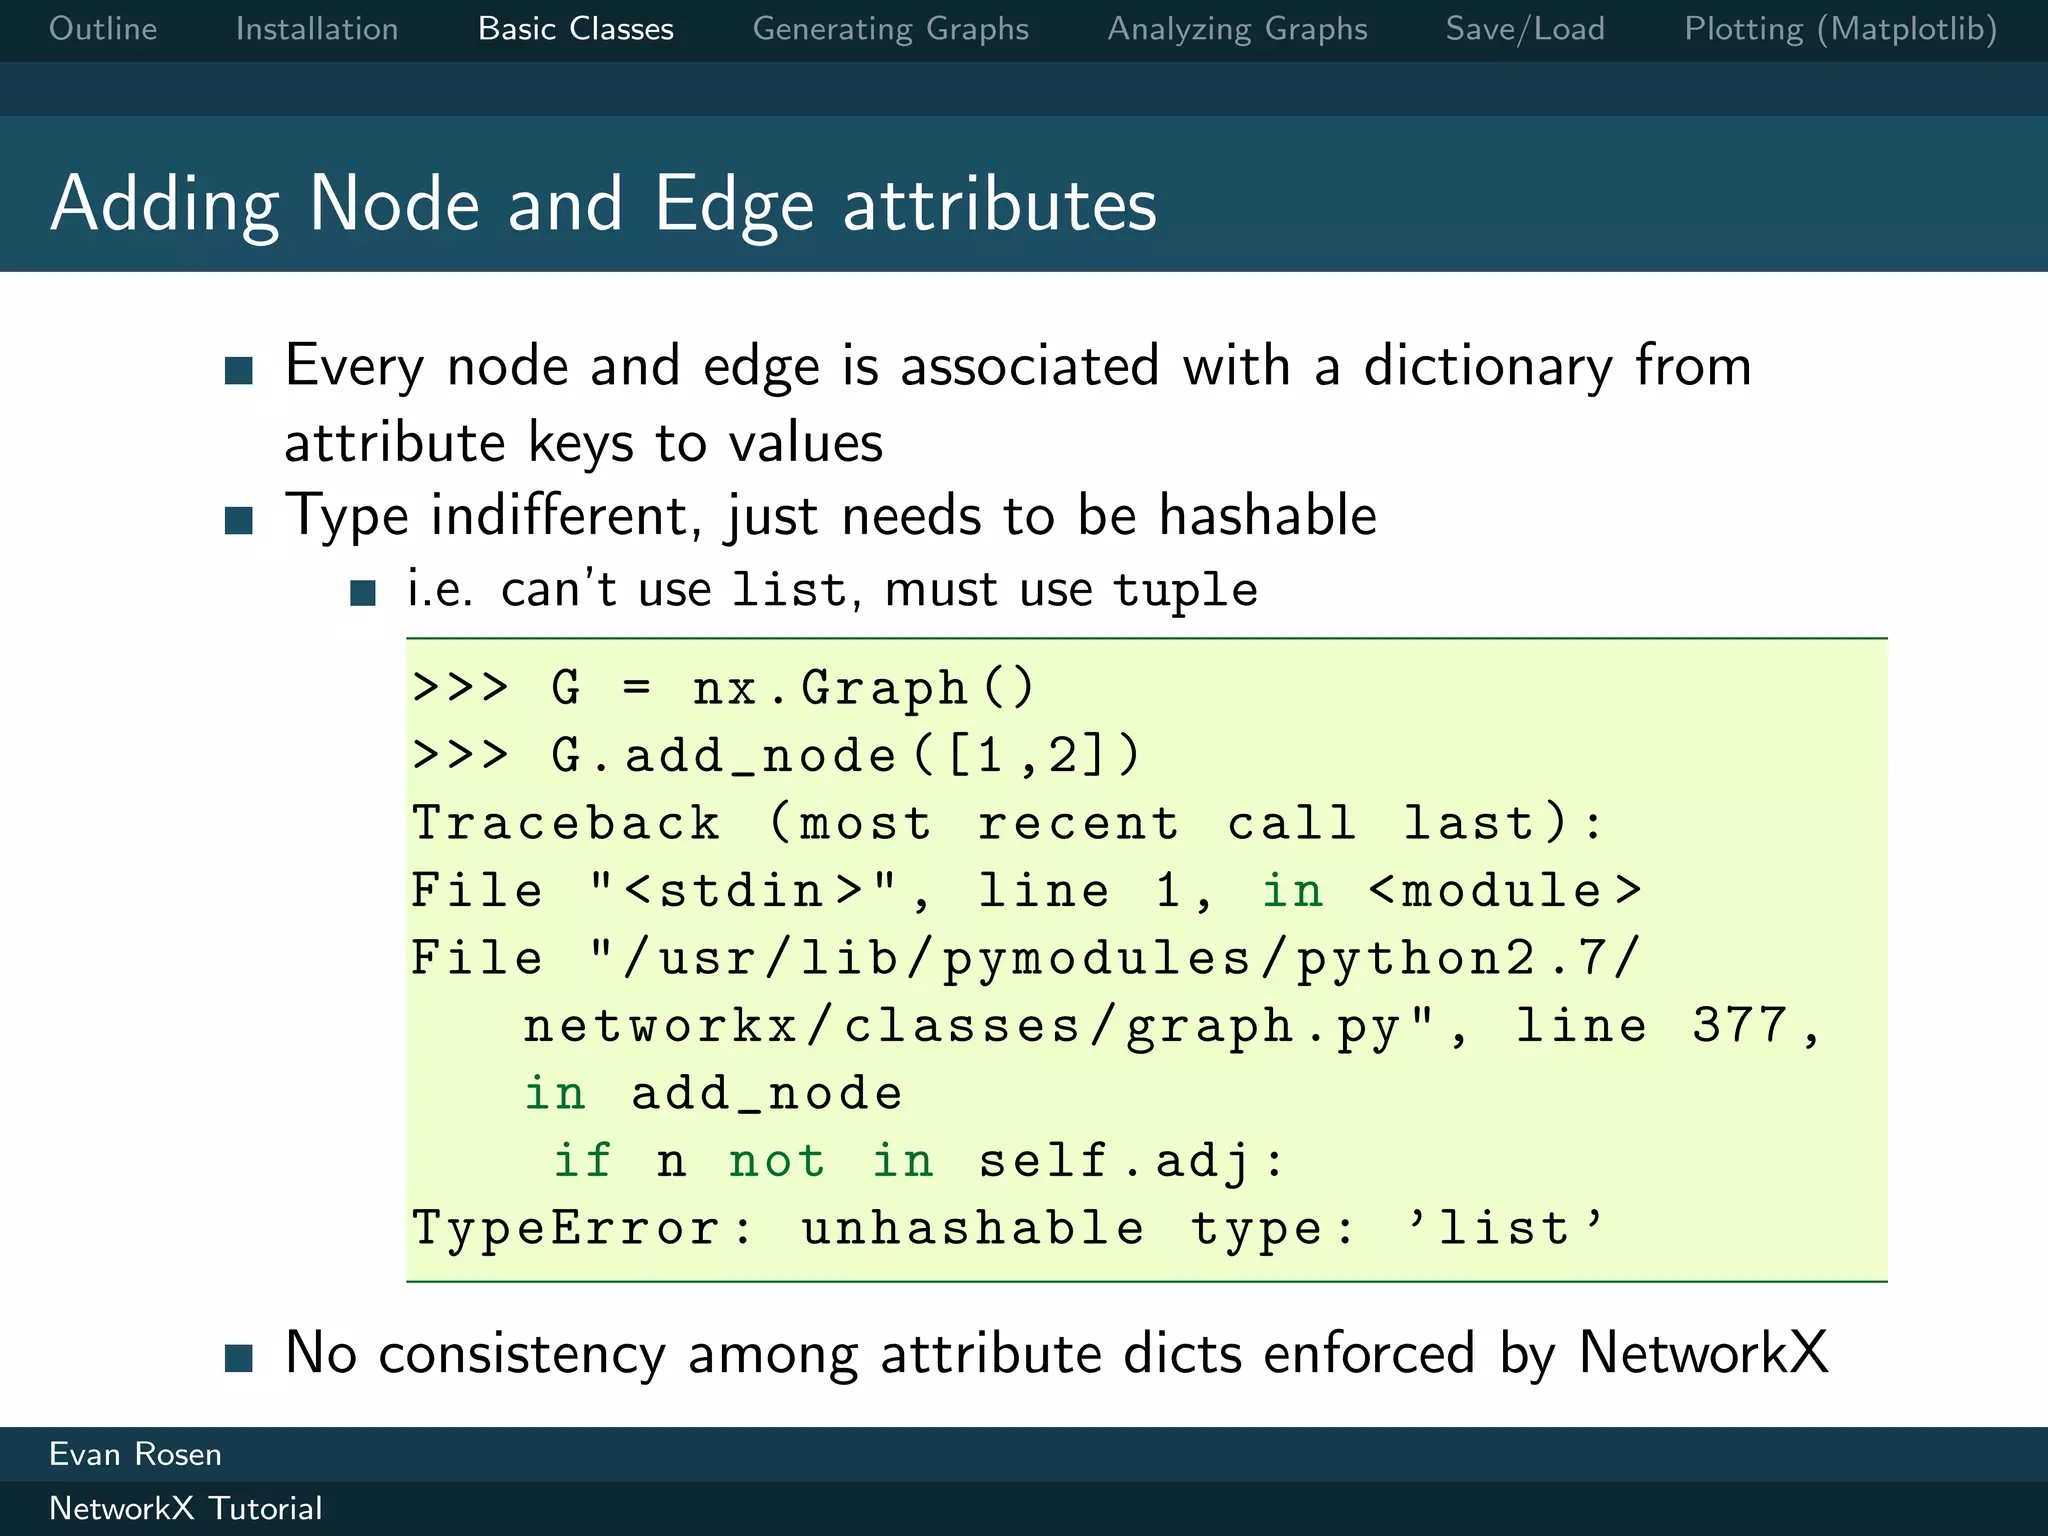The width and height of the screenshot is (2048, 1536).
Task: Click NetworkX Tutorial title in footer
Action: tap(186, 1508)
